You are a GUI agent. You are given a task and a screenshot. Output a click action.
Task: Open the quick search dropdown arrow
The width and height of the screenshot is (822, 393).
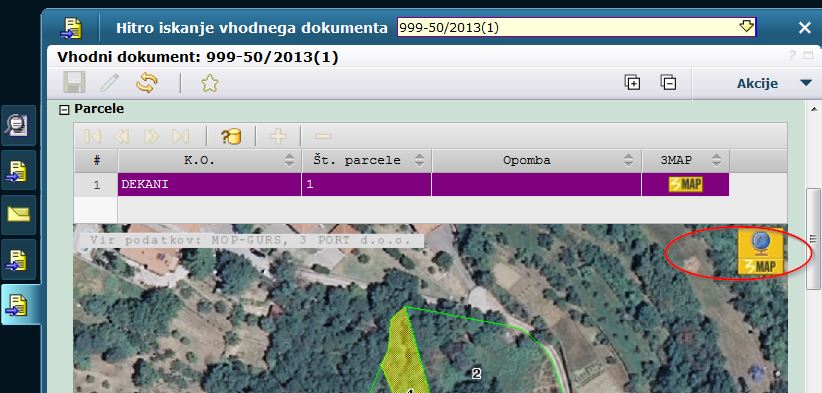746,27
